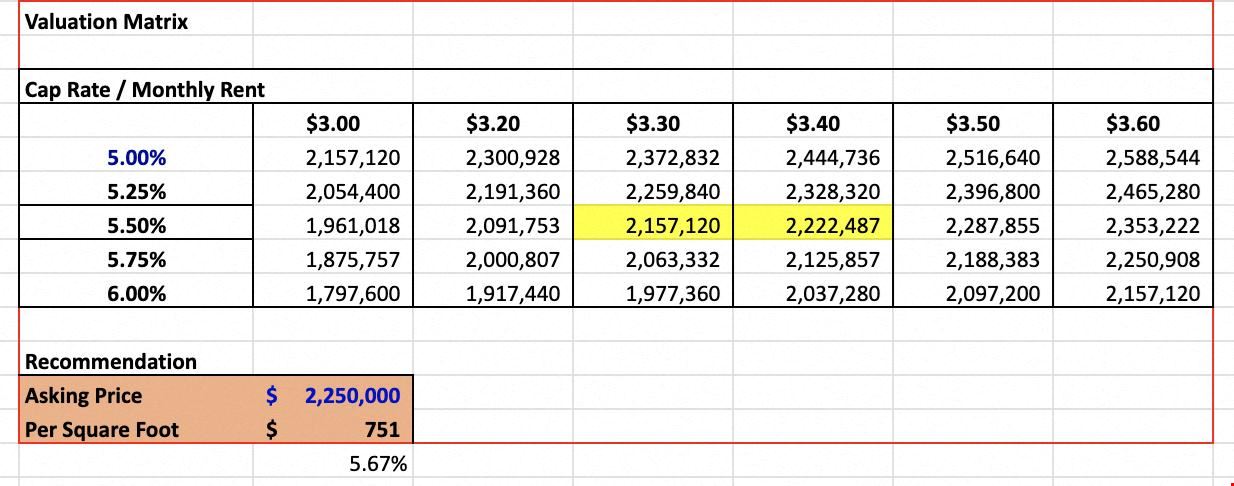Select the cell showing 2,588,544
This screenshot has height=486, width=1234.
[1133, 158]
